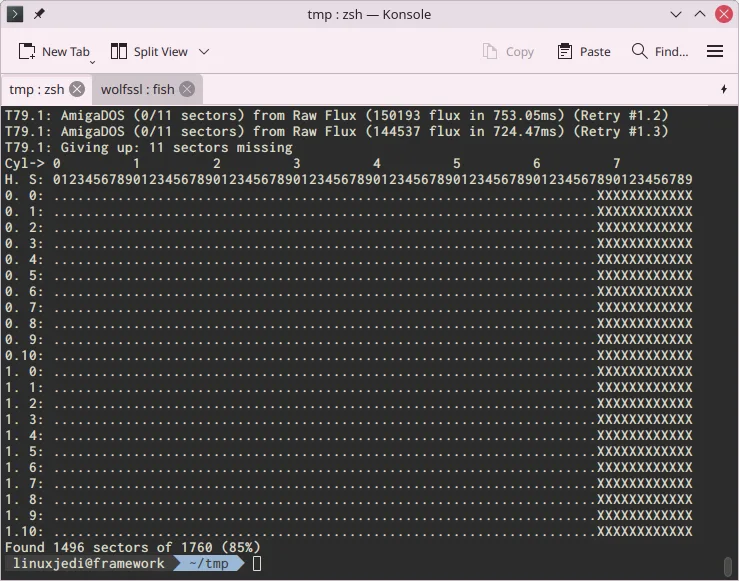The height and width of the screenshot is (581, 739).
Task: Click the Copy toolbar button
Action: click(x=508, y=51)
